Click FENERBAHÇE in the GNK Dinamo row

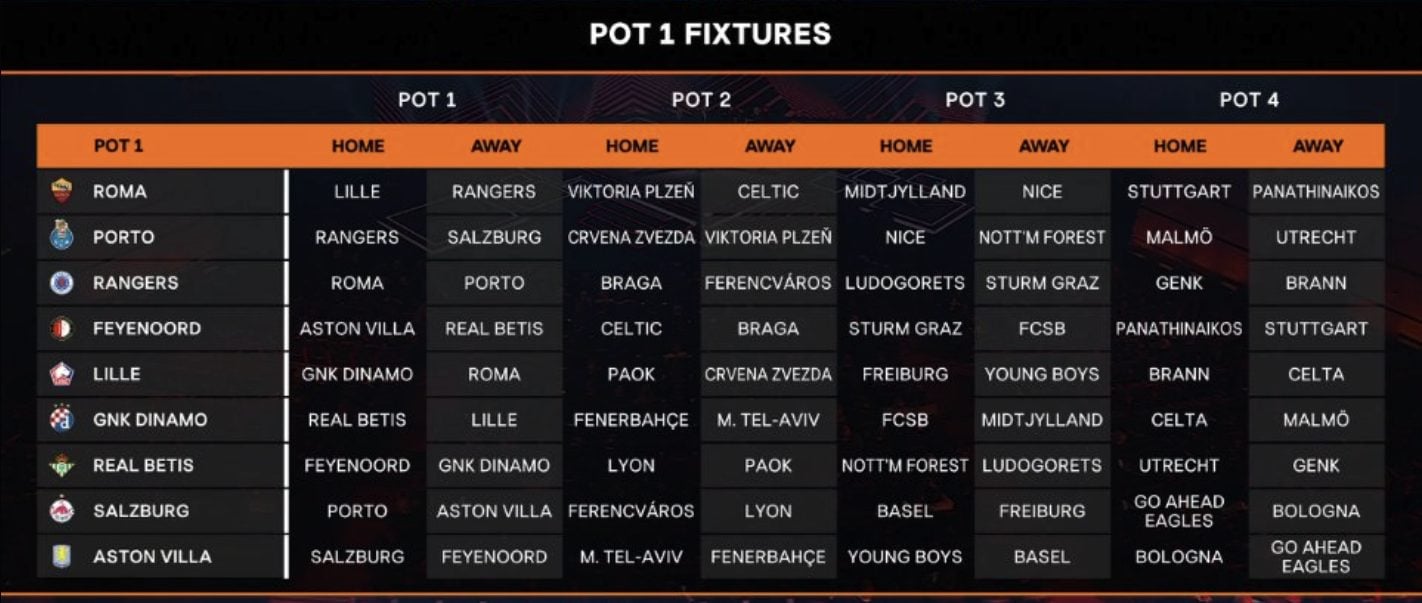point(631,420)
